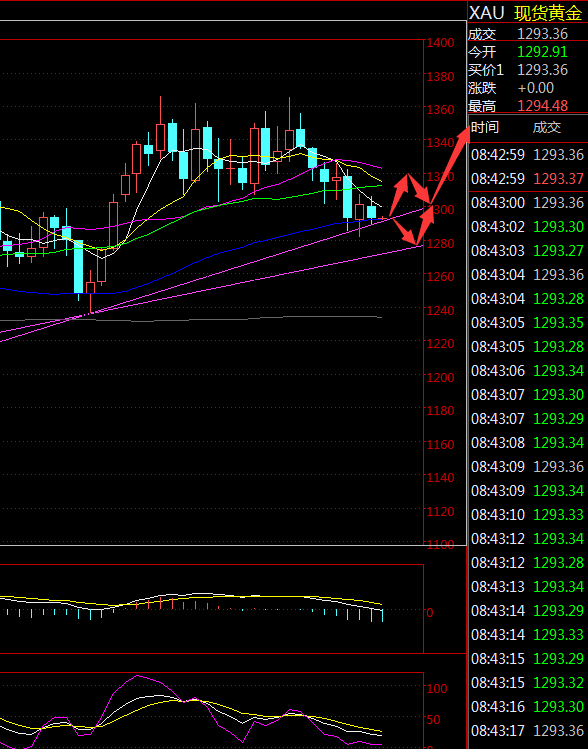This screenshot has height=749, width=588.
Task: Select price 1293.29 in the 08:43:14 row
Action: (x=558, y=610)
